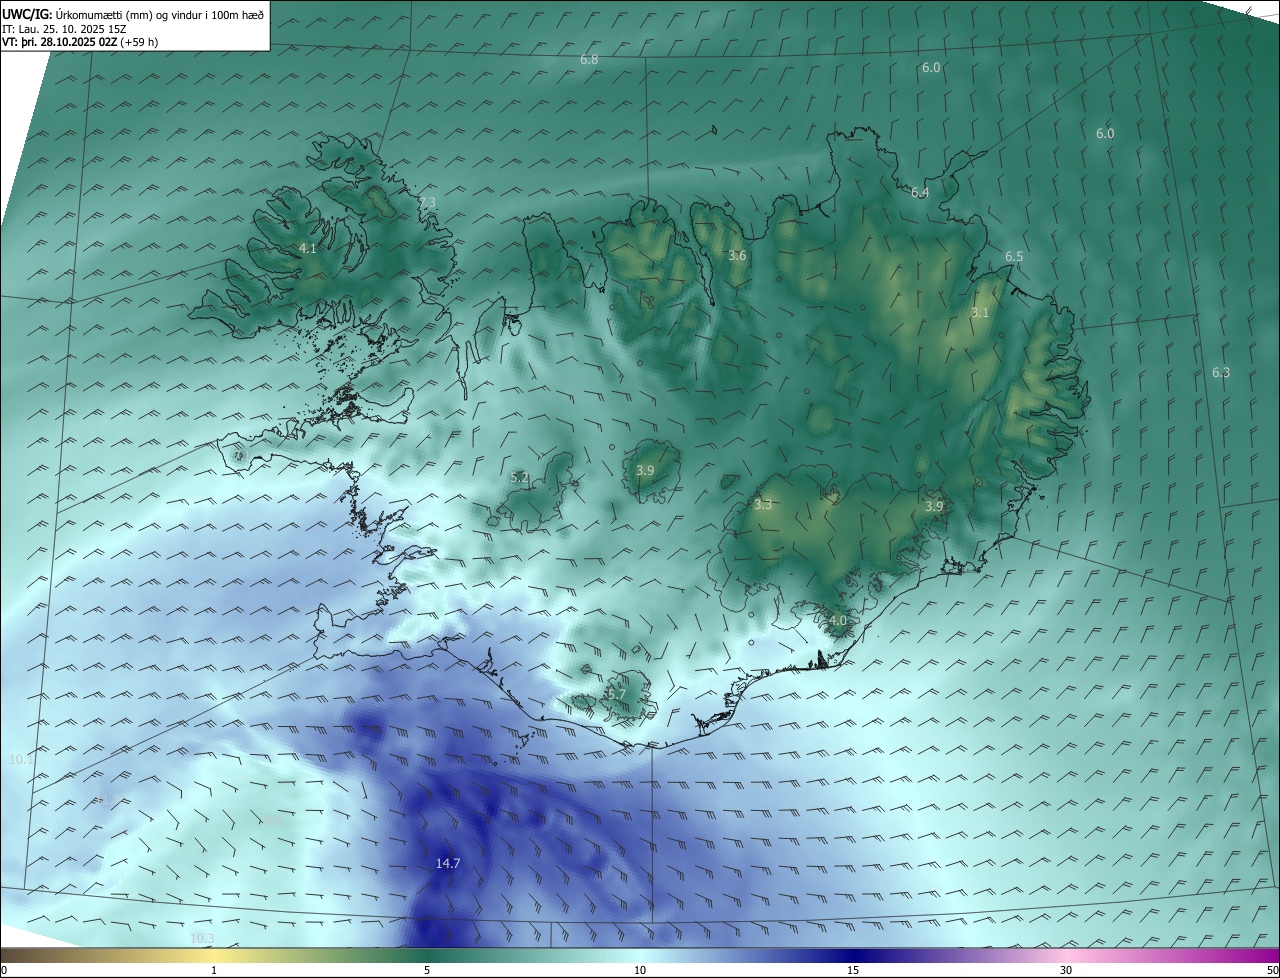The height and width of the screenshot is (978, 1280).
Task: Click the 4.1 value in the Westfjords
Action: [x=308, y=248]
